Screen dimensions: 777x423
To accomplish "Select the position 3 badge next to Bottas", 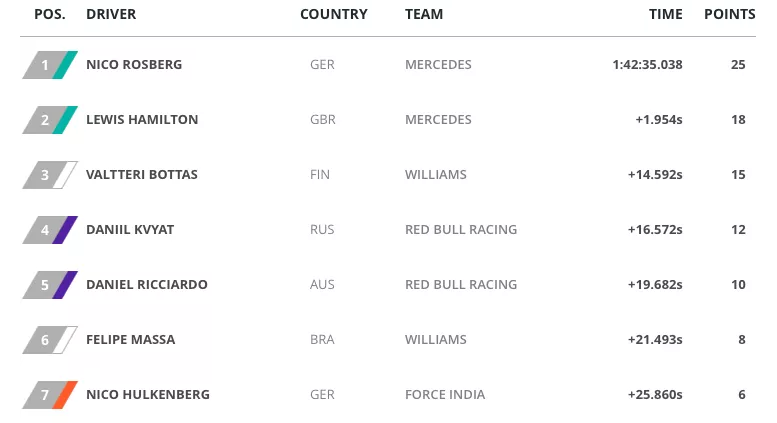I will 50,175.
